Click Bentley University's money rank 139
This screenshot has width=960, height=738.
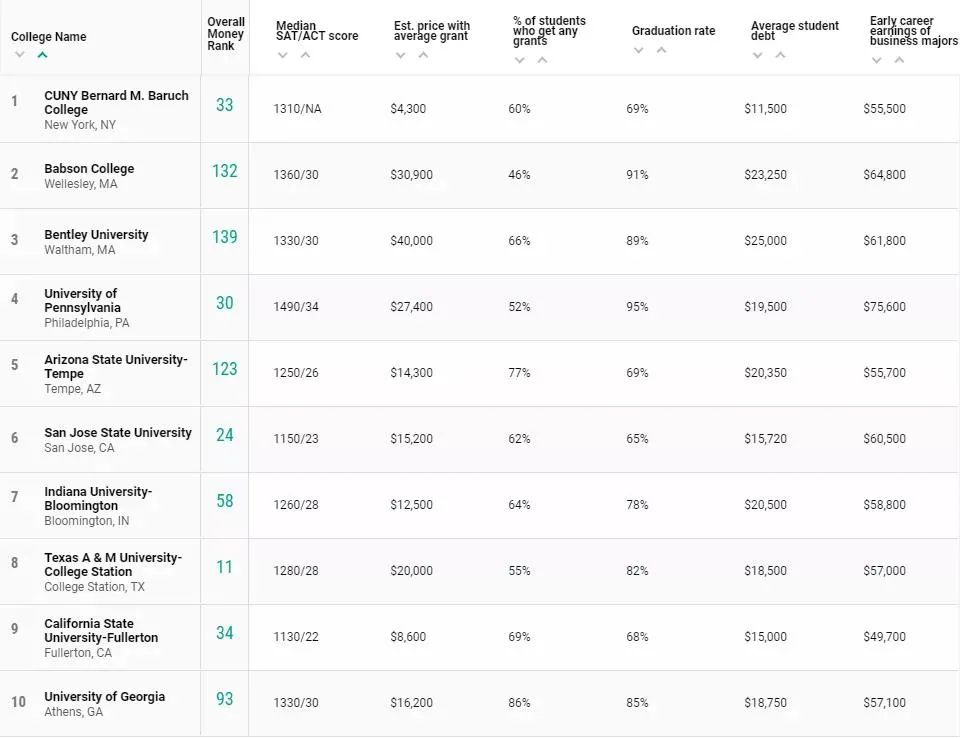[225, 237]
